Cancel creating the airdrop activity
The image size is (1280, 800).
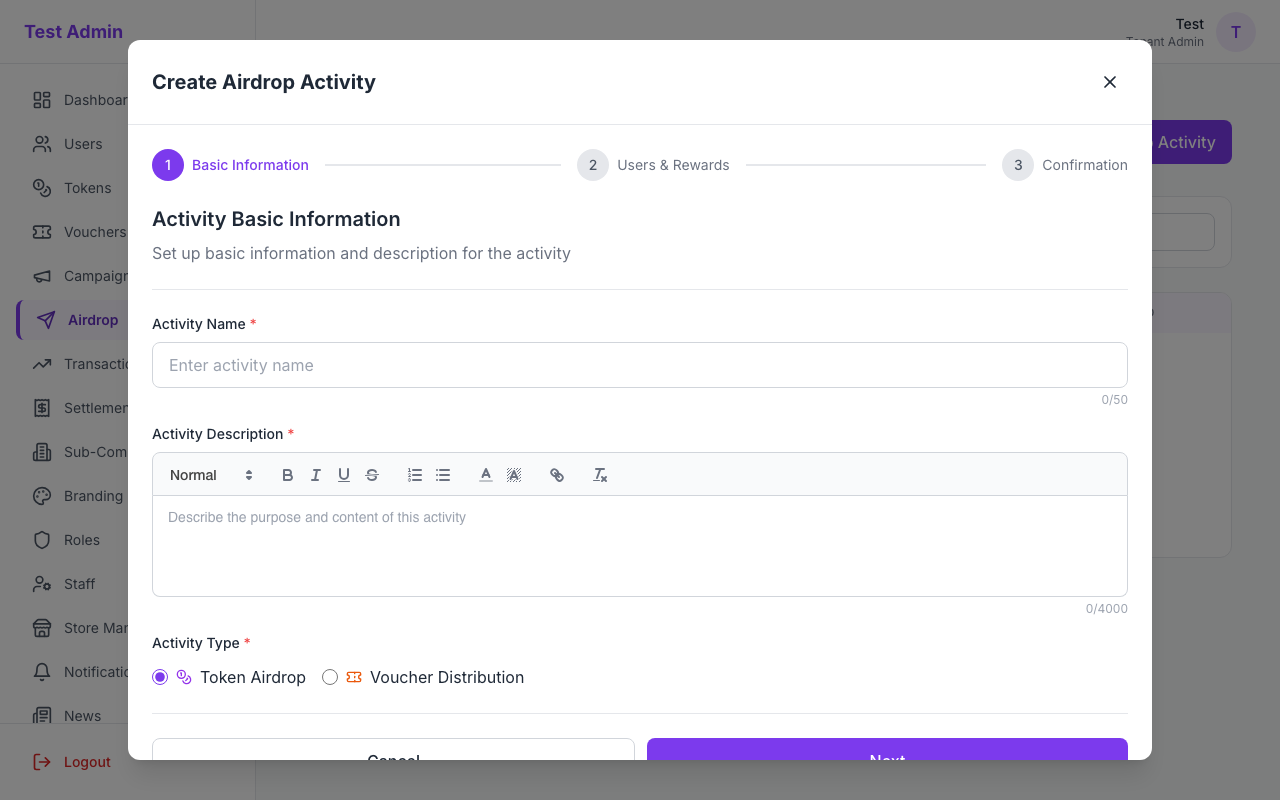393,756
